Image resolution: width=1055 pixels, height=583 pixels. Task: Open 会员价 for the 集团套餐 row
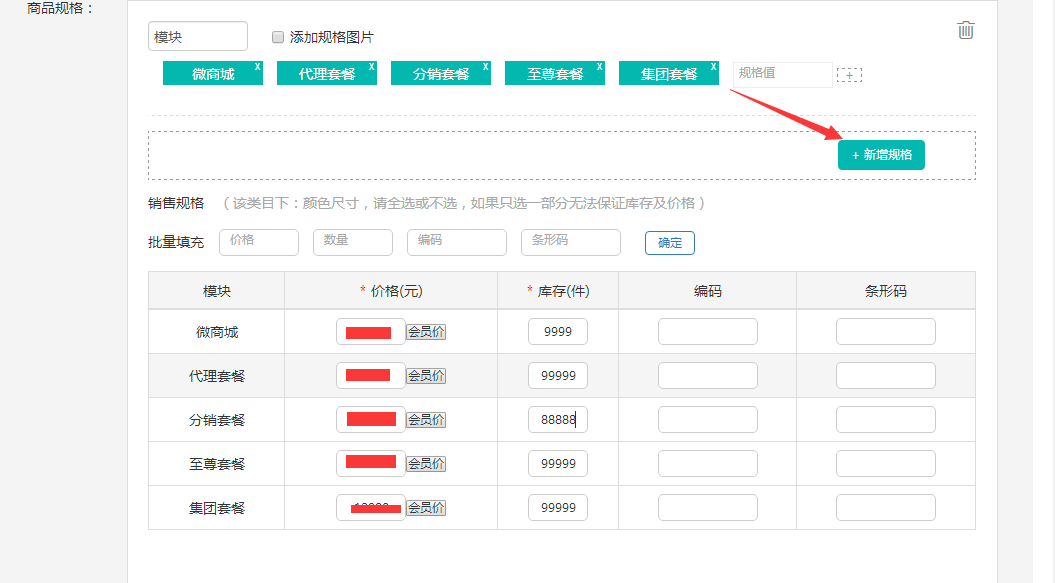[x=426, y=508]
